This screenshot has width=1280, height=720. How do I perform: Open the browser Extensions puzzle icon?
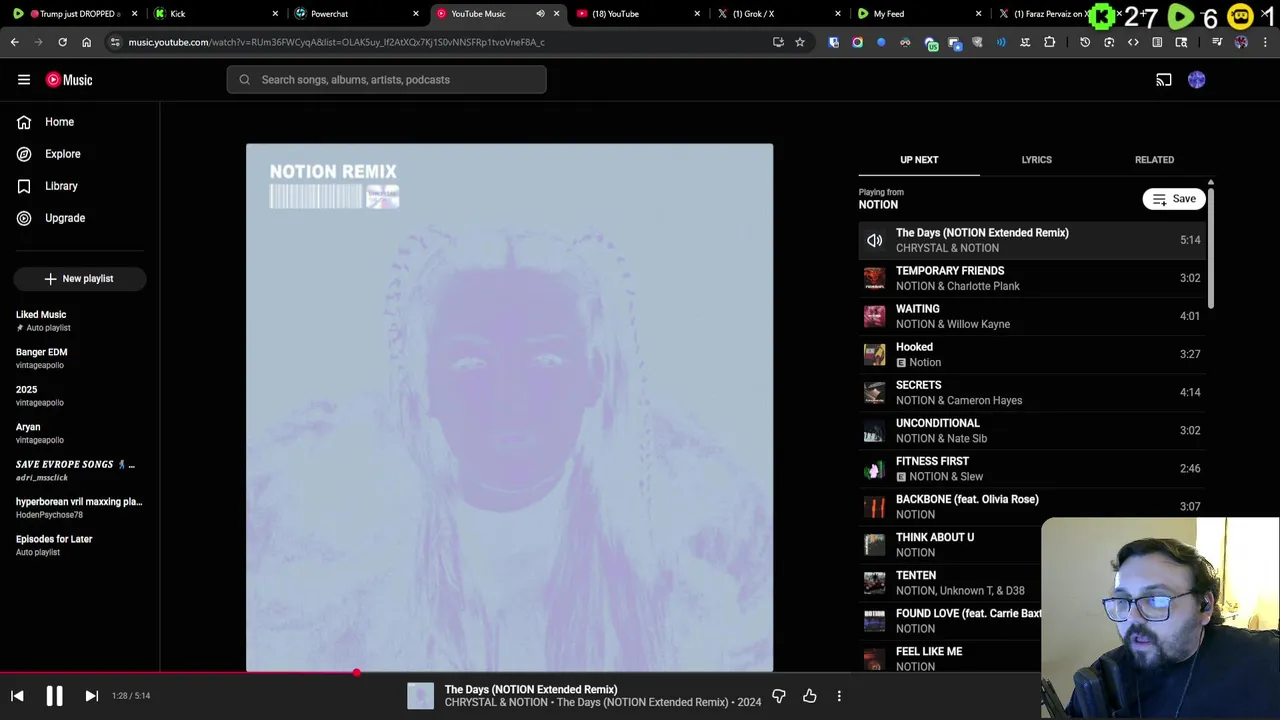[x=1049, y=42]
